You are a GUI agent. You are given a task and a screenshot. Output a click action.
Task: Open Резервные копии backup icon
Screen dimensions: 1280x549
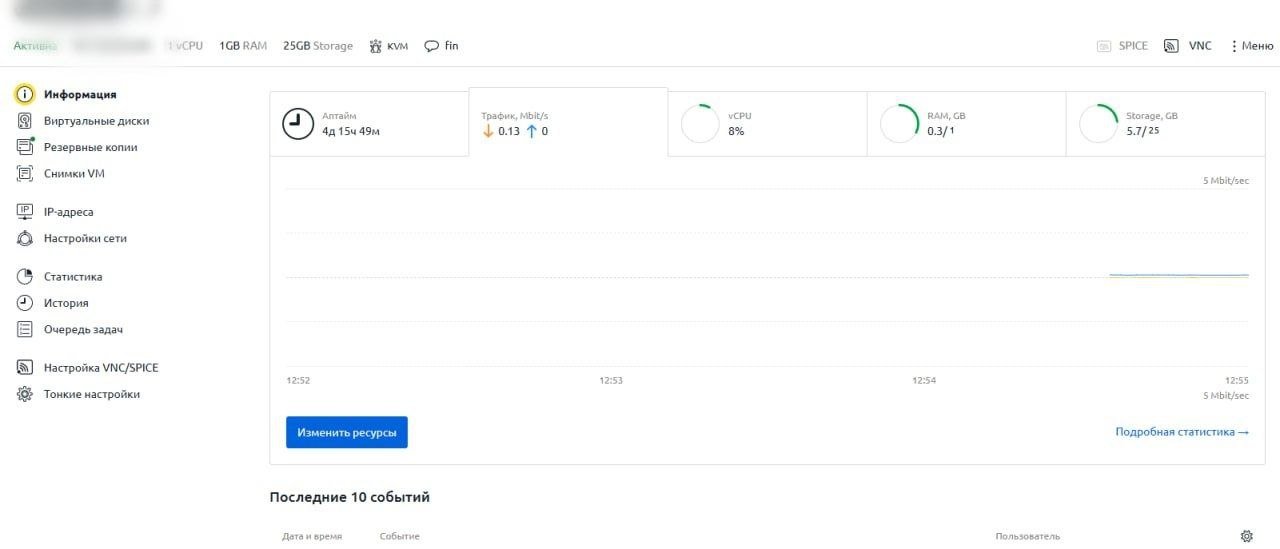pyautogui.click(x=25, y=147)
